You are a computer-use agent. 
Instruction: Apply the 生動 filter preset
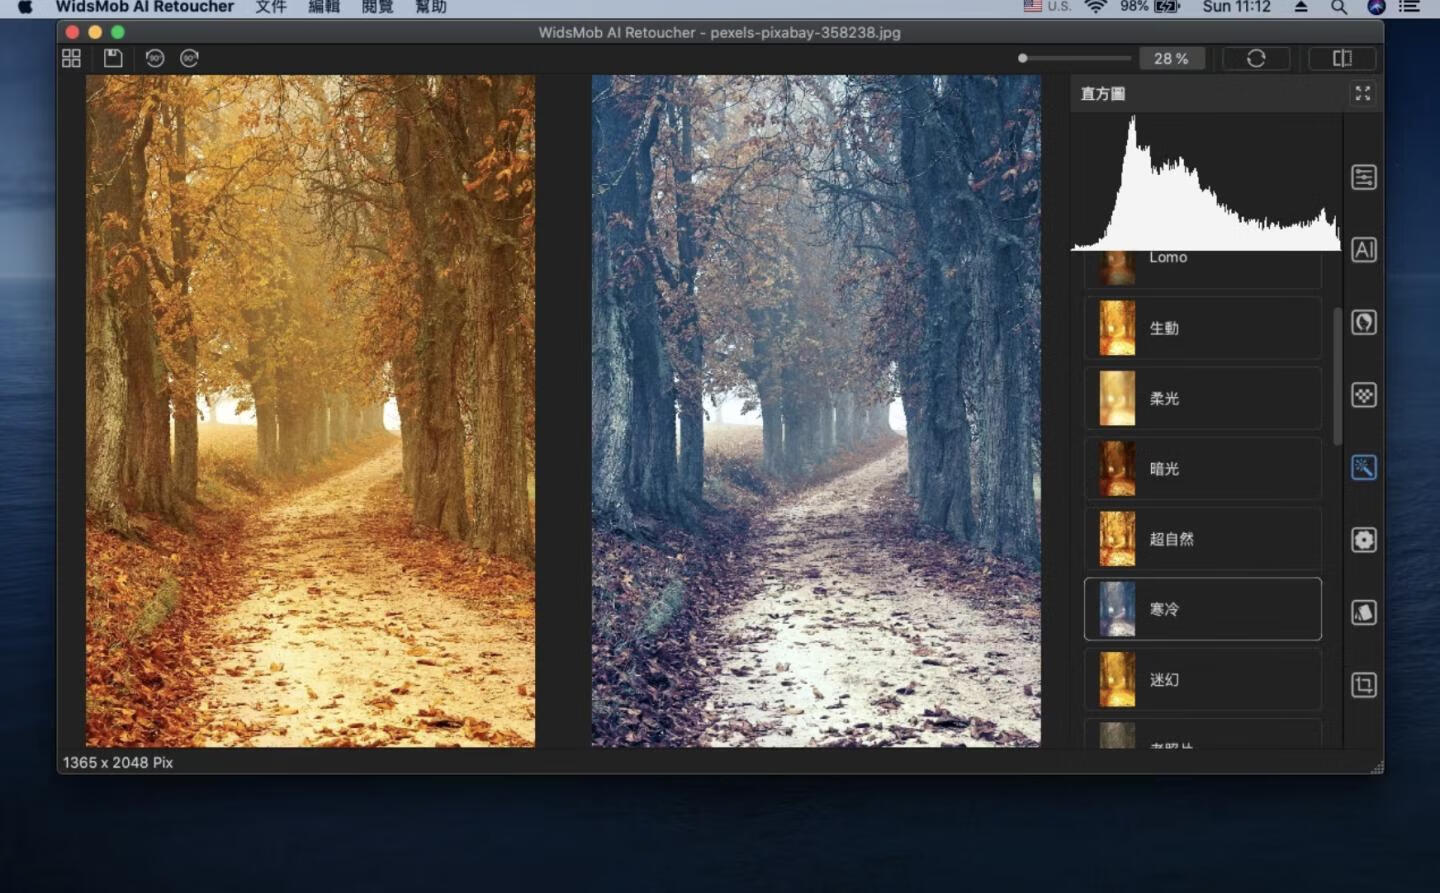(1203, 328)
